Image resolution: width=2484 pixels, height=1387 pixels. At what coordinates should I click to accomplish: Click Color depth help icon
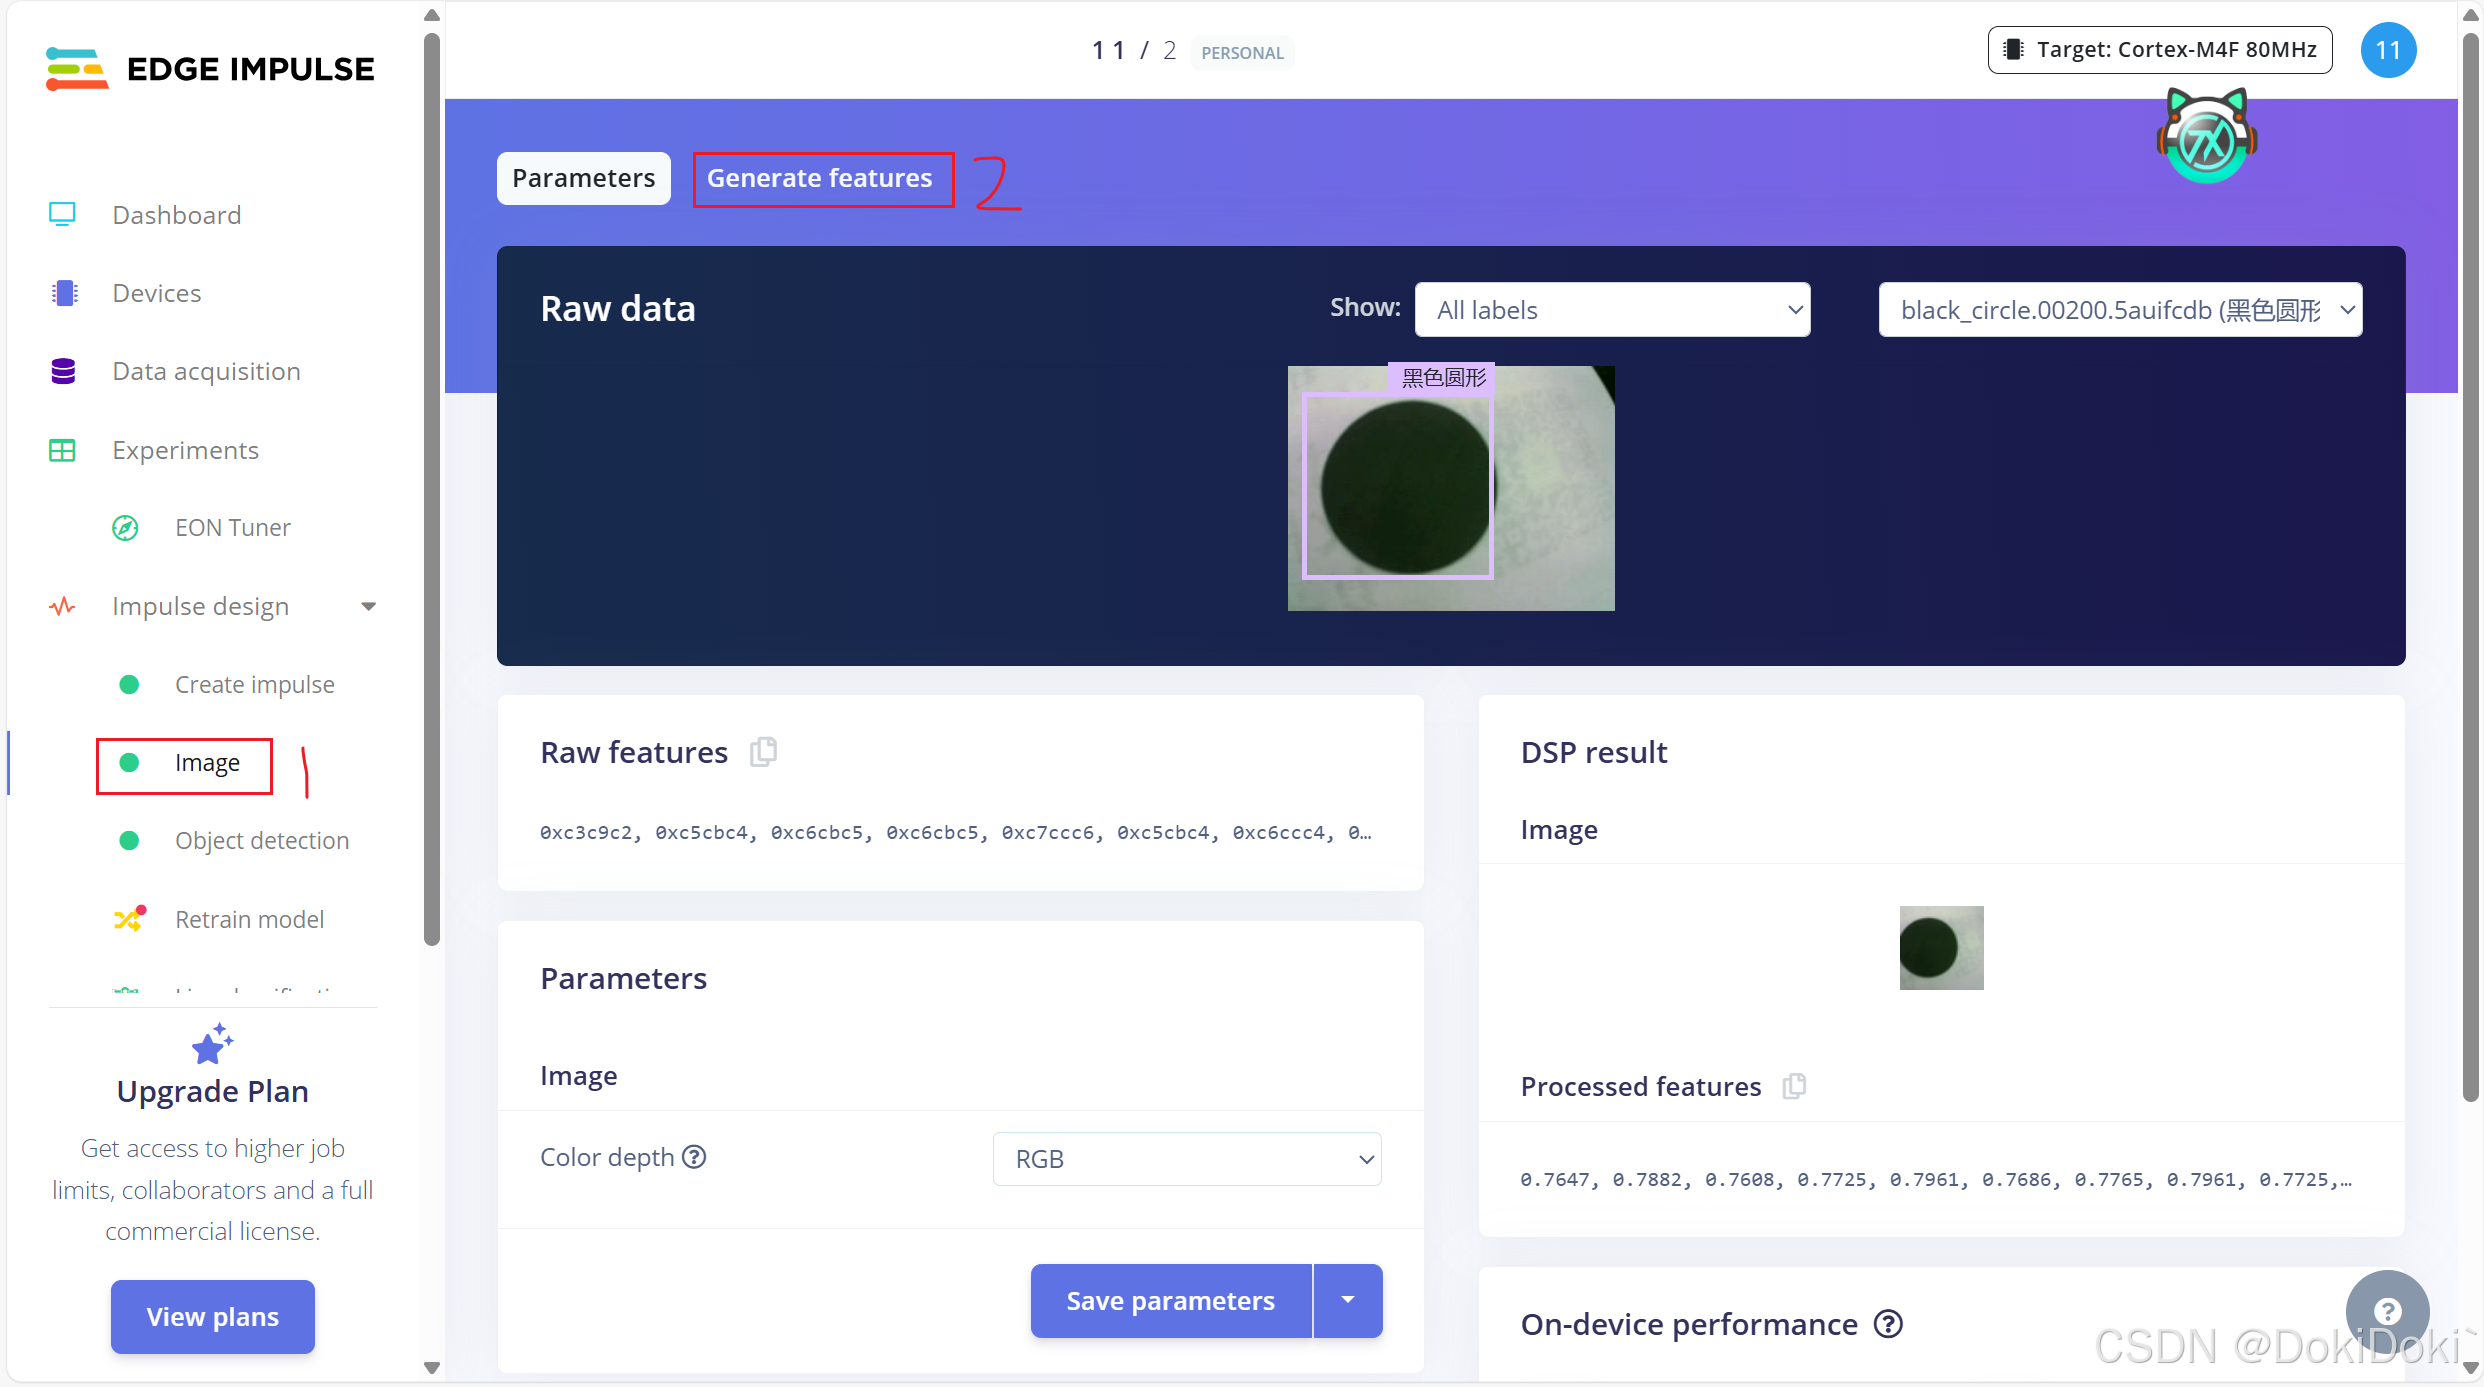[x=694, y=1157]
